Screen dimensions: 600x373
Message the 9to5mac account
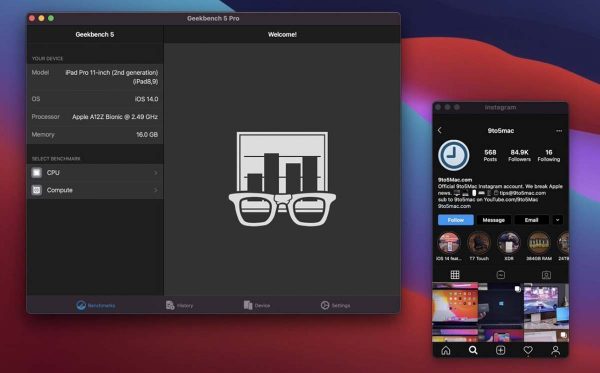click(x=494, y=220)
